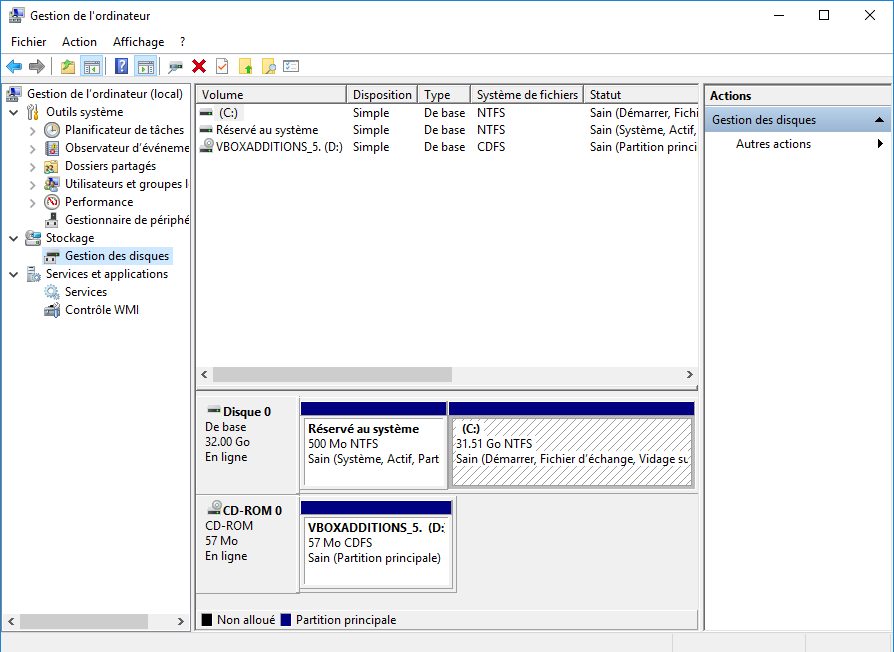Open the Affichage menu
894x652 pixels.
[139, 42]
